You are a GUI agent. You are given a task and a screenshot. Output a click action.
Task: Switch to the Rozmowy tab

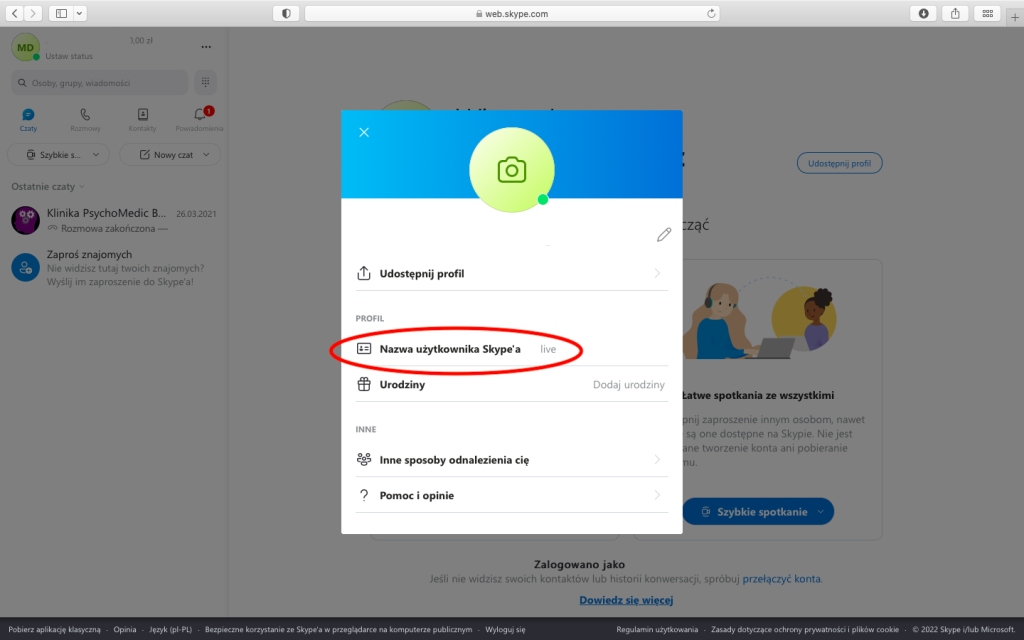click(x=85, y=120)
